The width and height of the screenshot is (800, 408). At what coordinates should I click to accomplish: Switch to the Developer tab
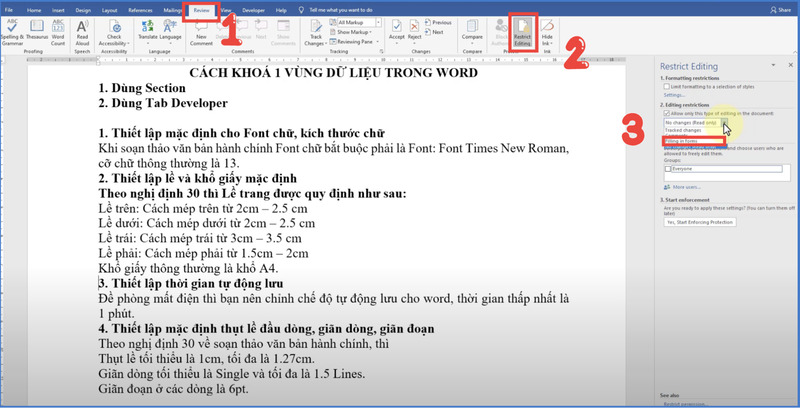(254, 10)
